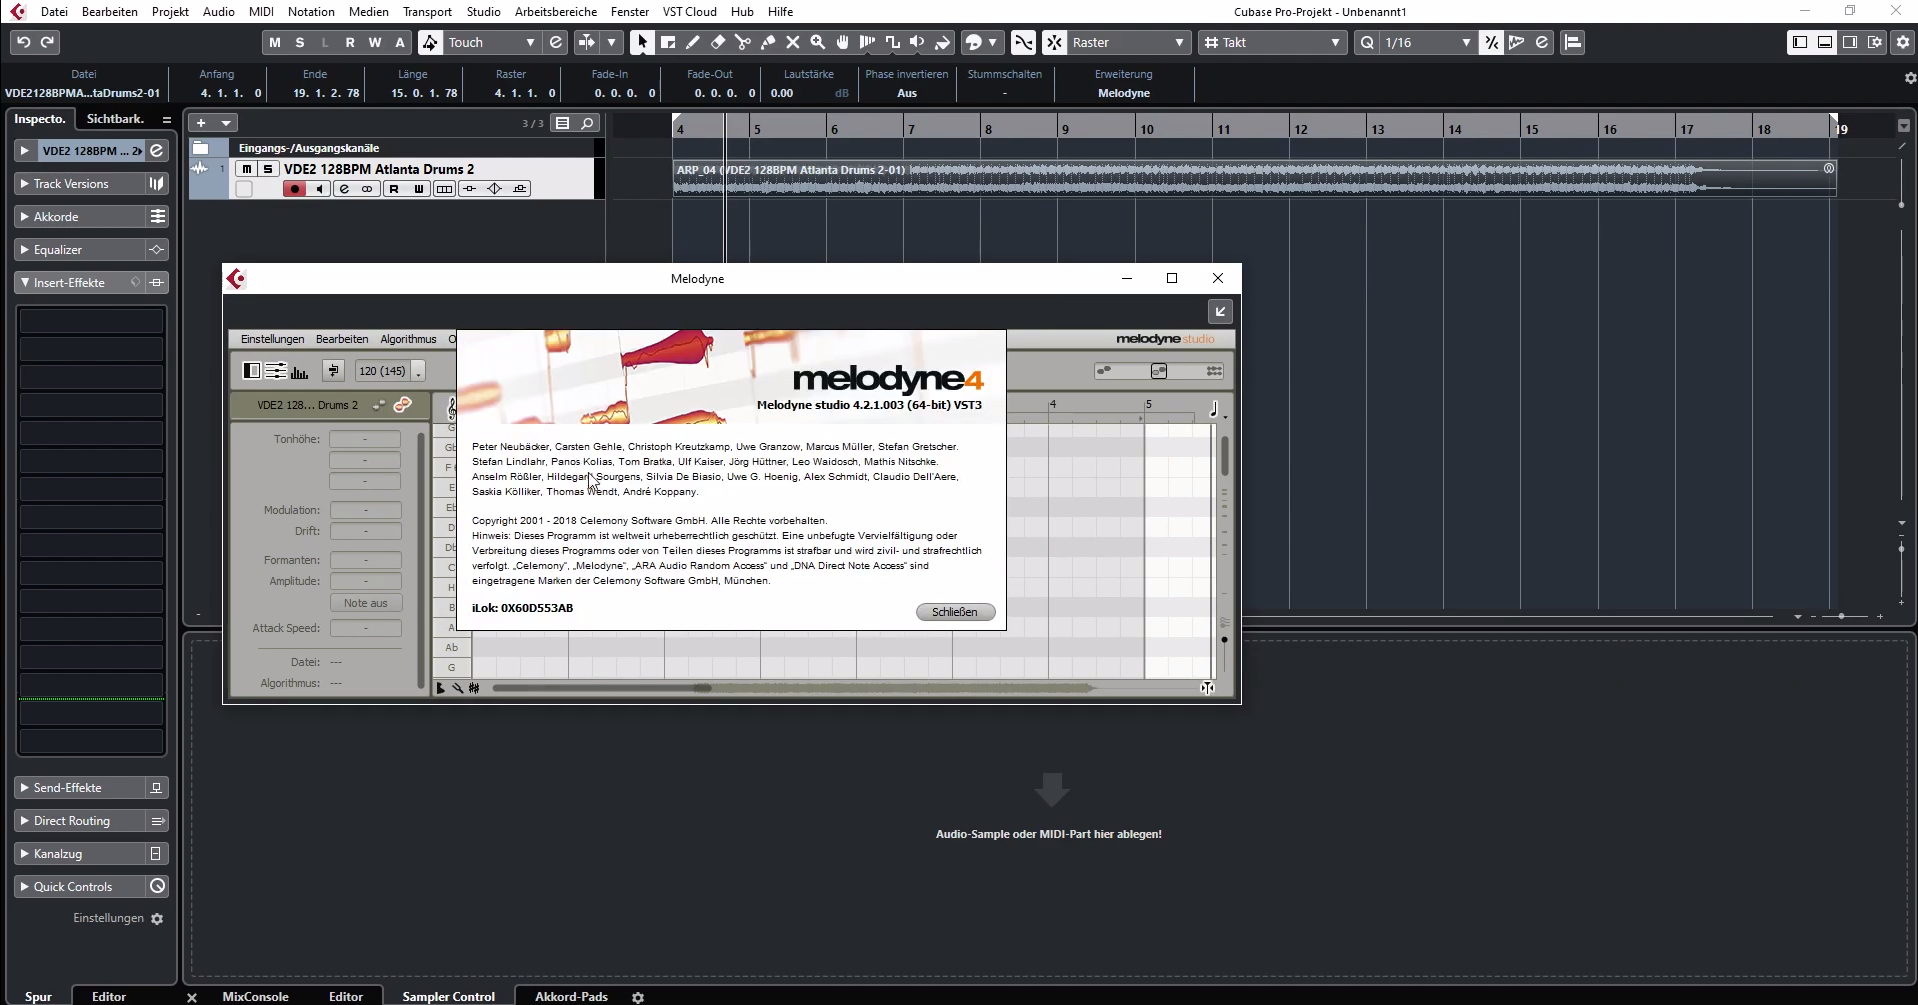Select the Play speaker tool
1918x1005 pixels.
[917, 42]
